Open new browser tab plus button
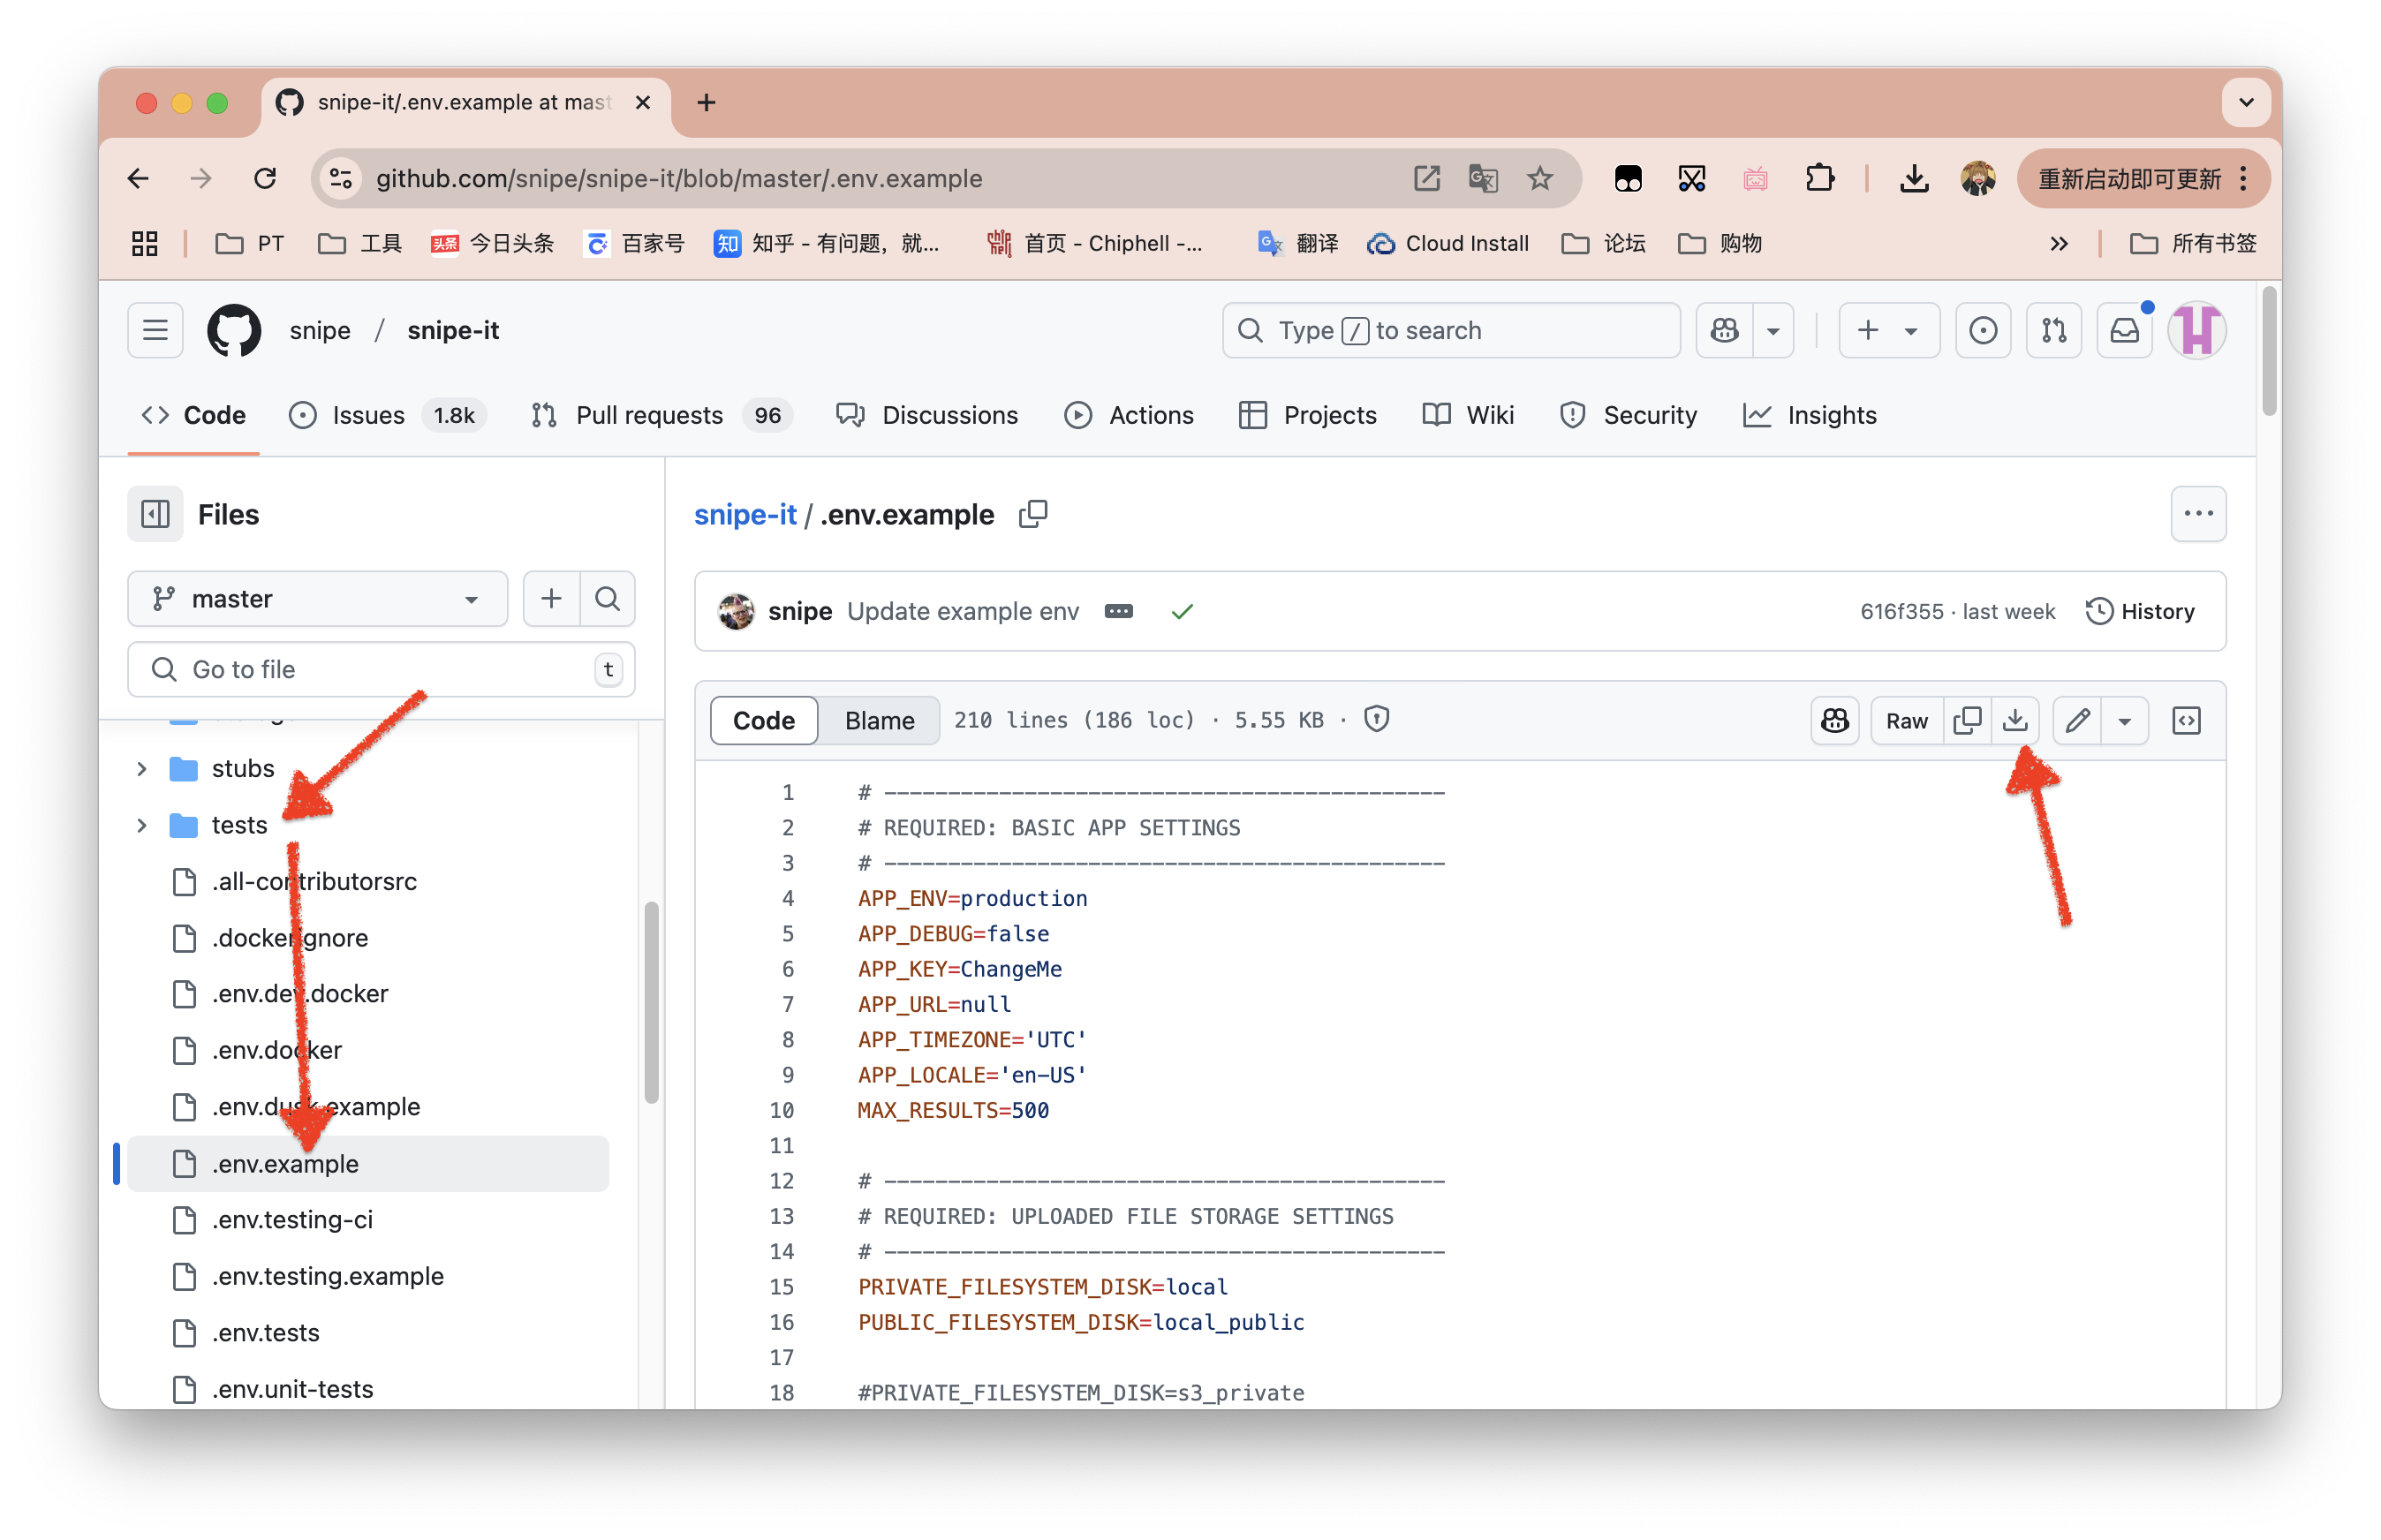Image resolution: width=2381 pixels, height=1540 pixels. click(706, 102)
